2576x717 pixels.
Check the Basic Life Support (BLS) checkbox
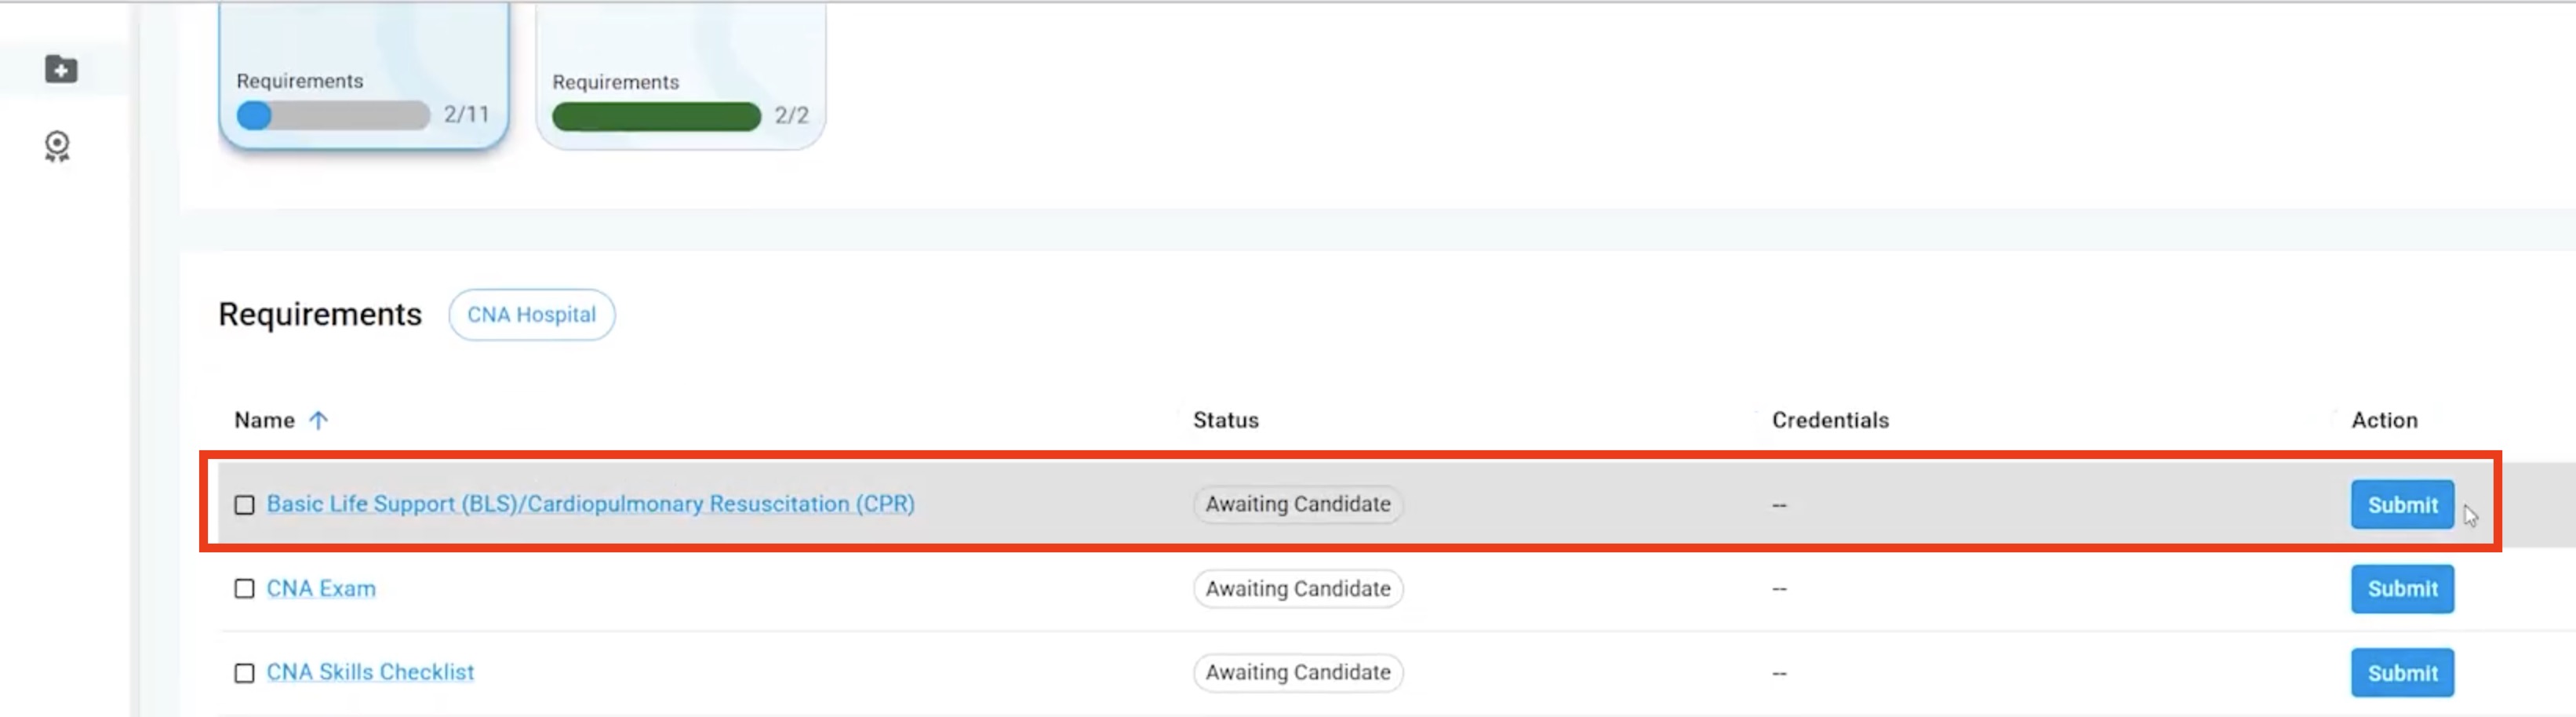click(244, 505)
